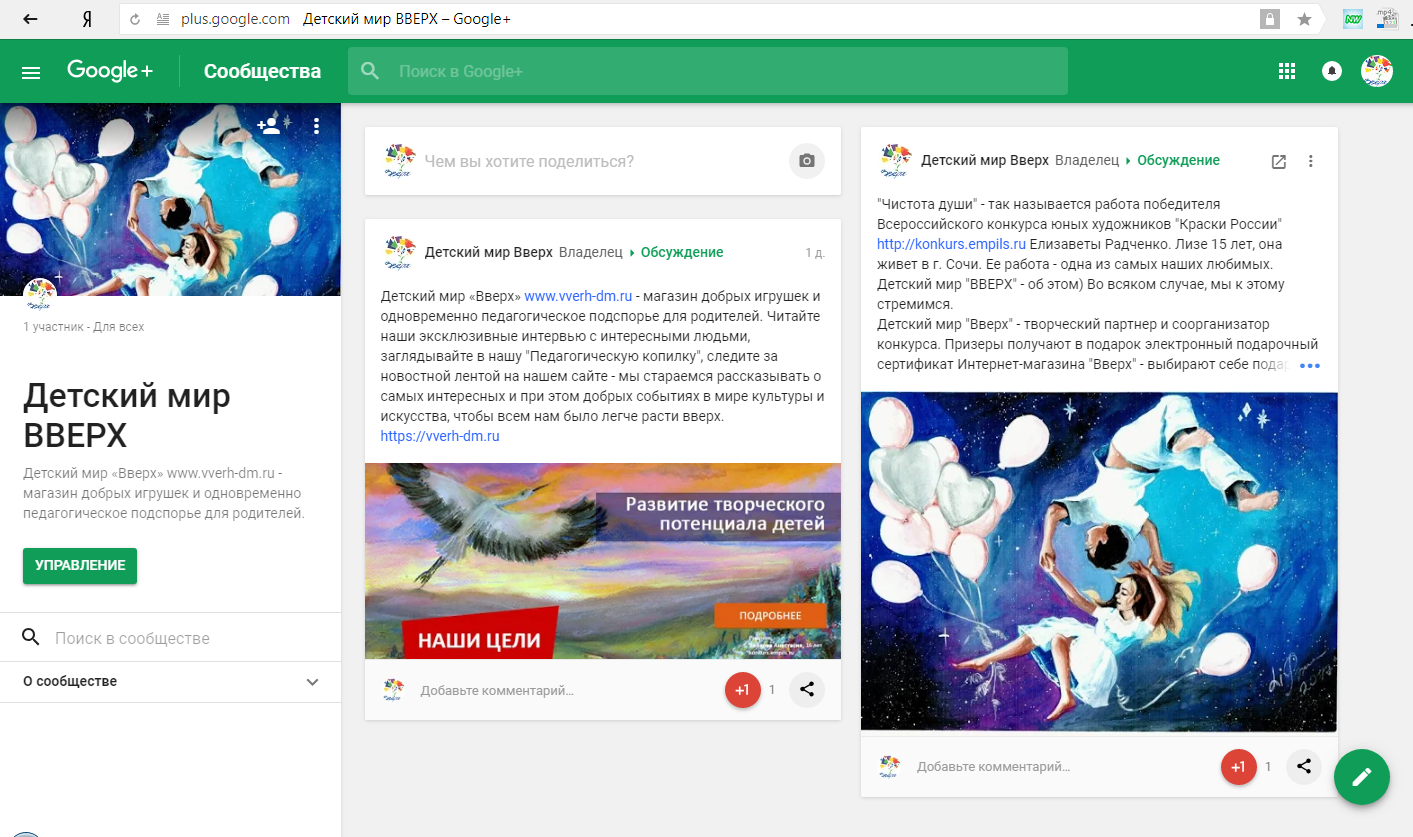Go back with the browser back arrow
The width and height of the screenshot is (1413, 837).
pos(31,19)
